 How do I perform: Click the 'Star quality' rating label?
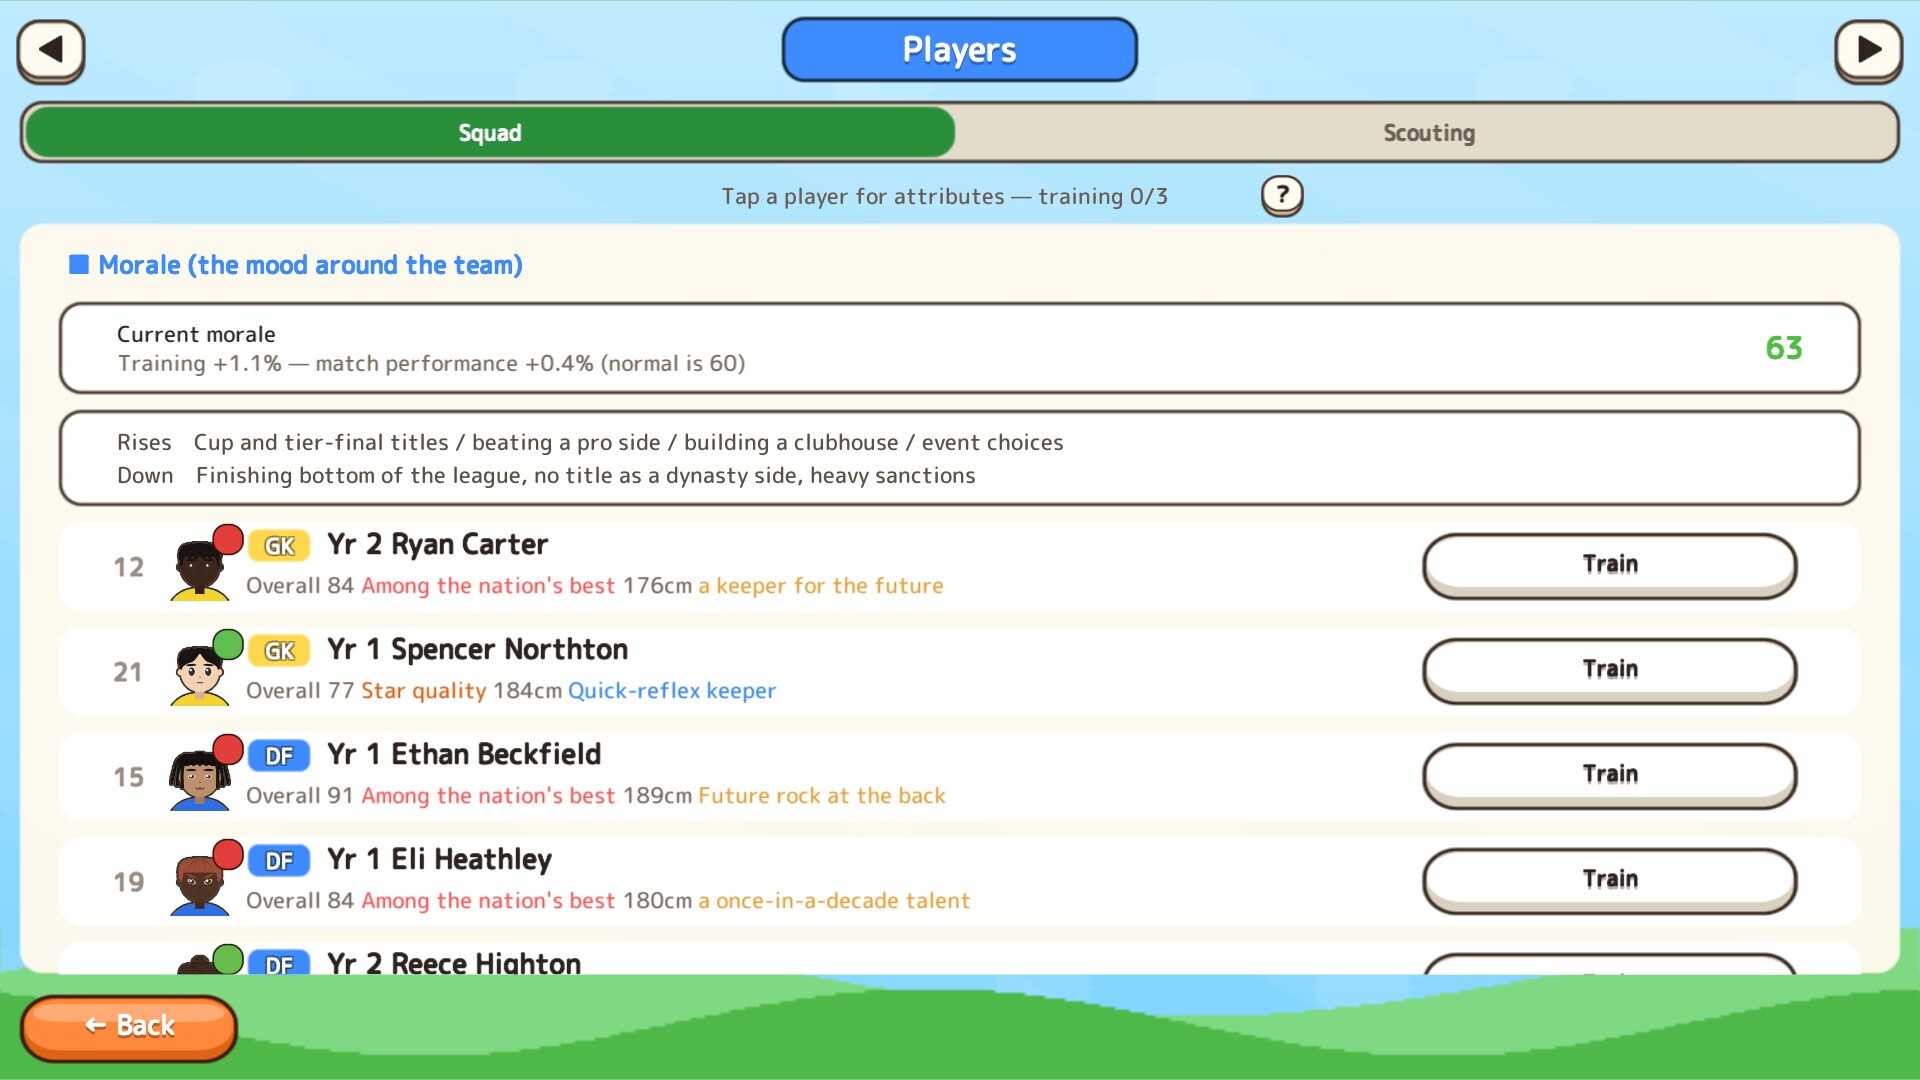point(423,691)
